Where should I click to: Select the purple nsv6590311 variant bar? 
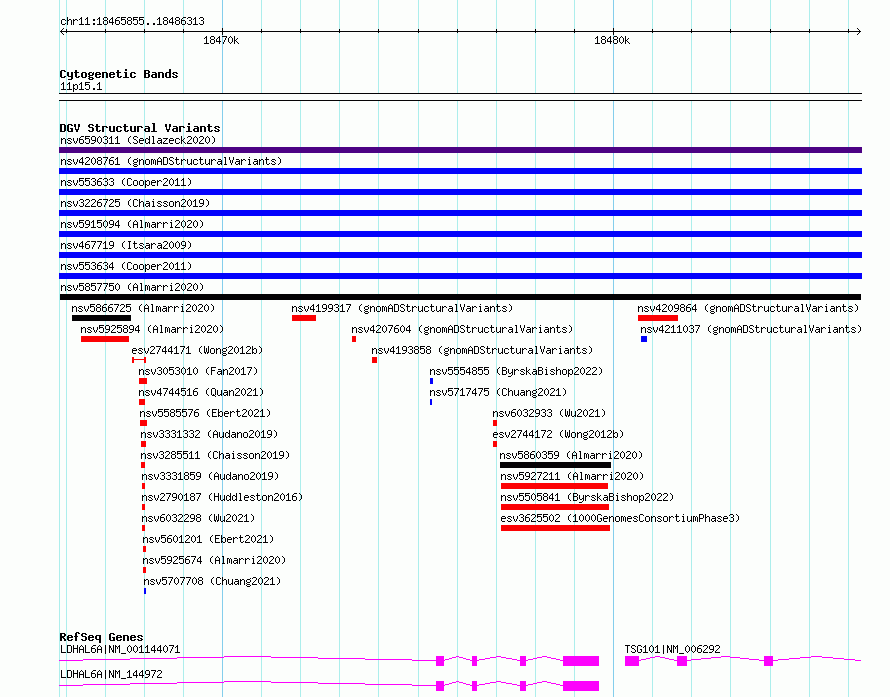[460, 150]
